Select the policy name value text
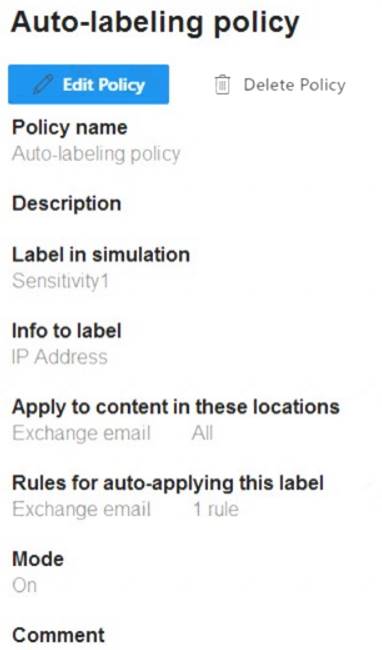The height and width of the screenshot is (650, 382). [x=96, y=154]
